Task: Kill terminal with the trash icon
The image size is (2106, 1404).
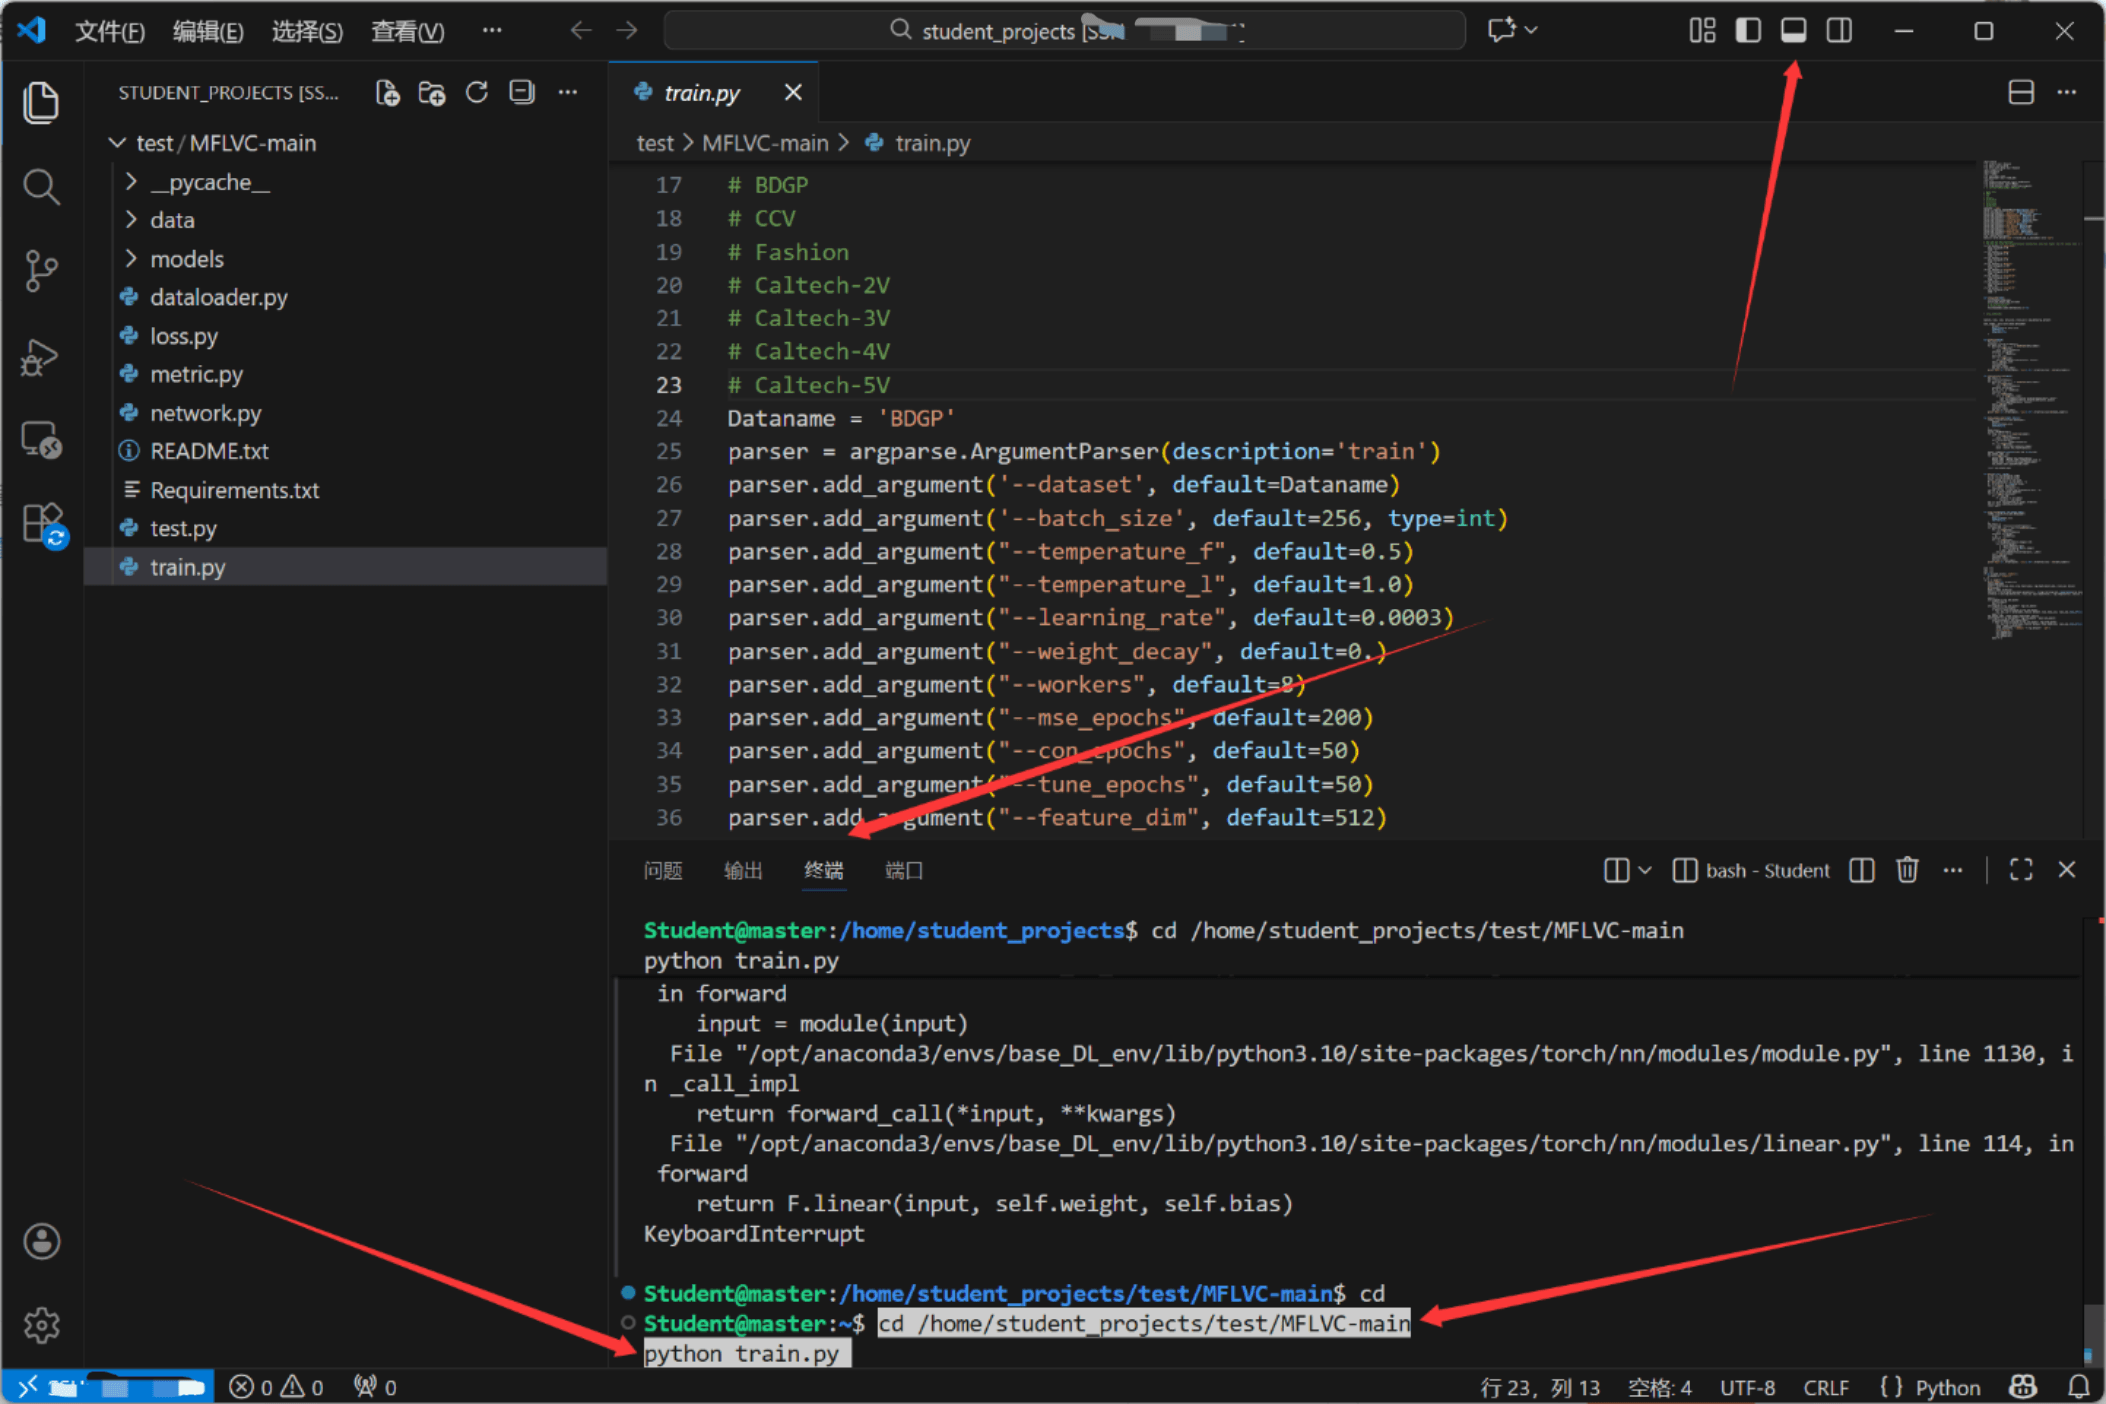Action: pyautogui.click(x=1907, y=870)
